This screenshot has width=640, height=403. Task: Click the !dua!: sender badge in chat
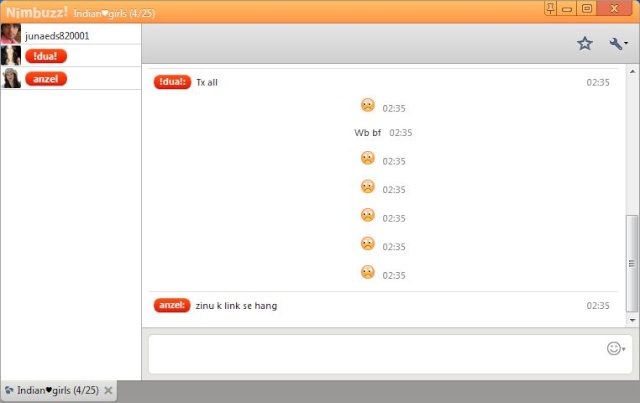click(x=172, y=82)
